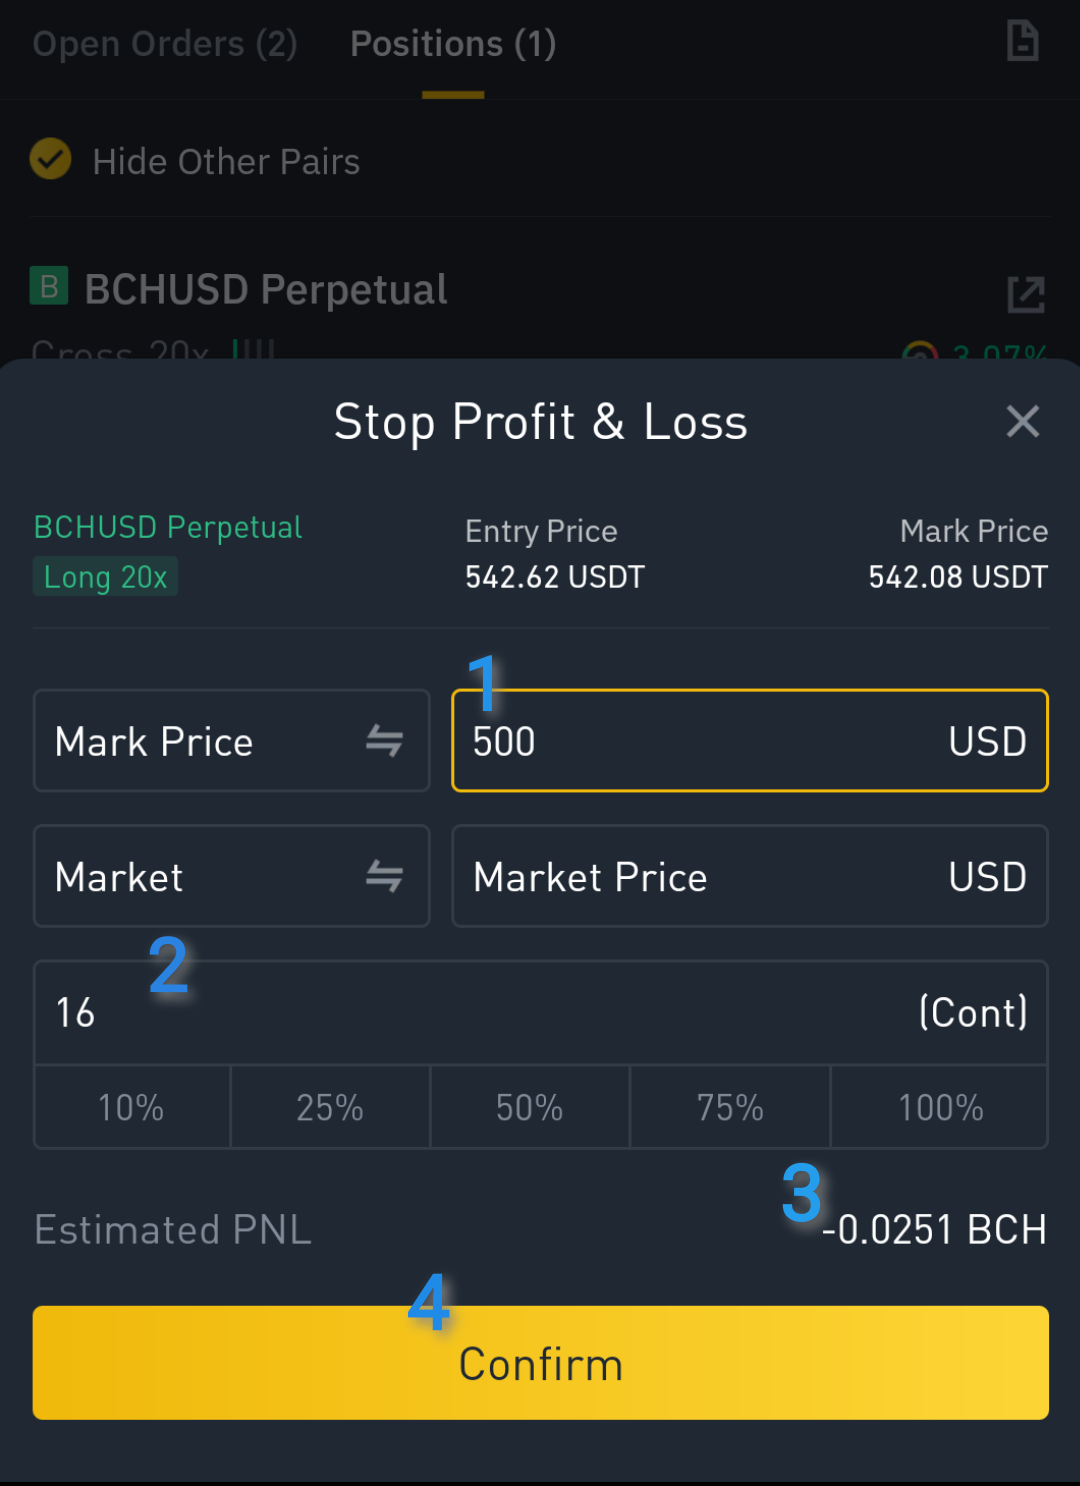Switch to Open Orders (2) tab

[165, 44]
